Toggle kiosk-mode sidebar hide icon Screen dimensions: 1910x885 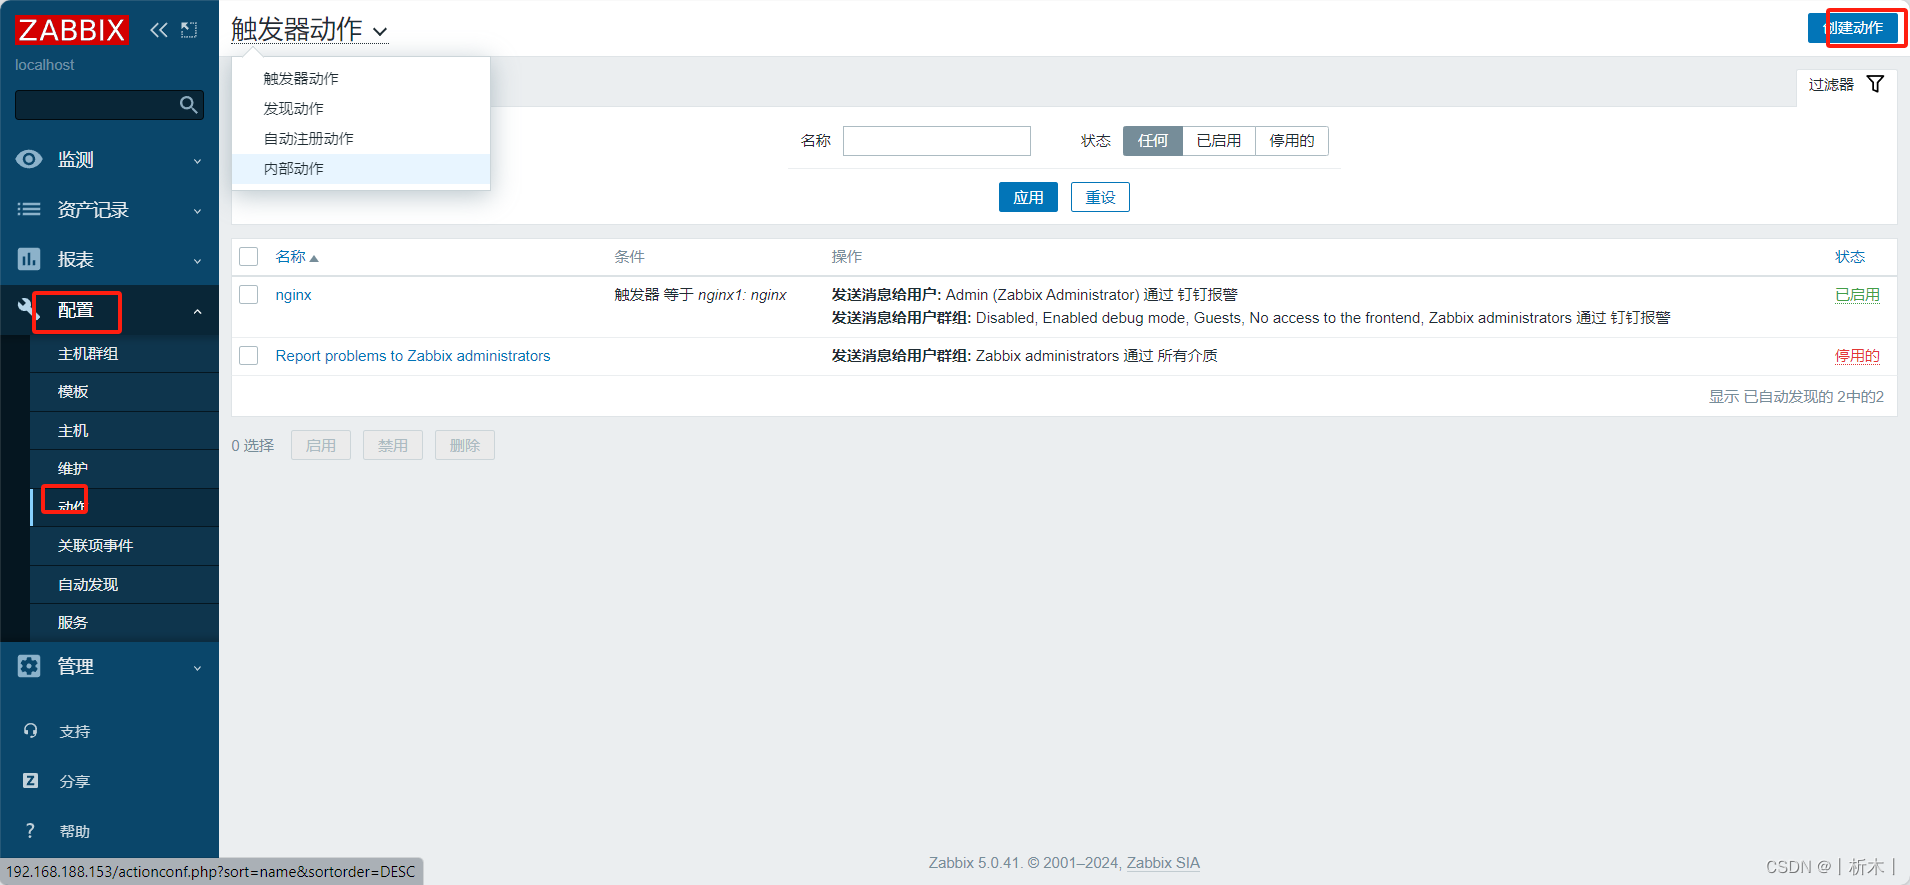[x=189, y=30]
